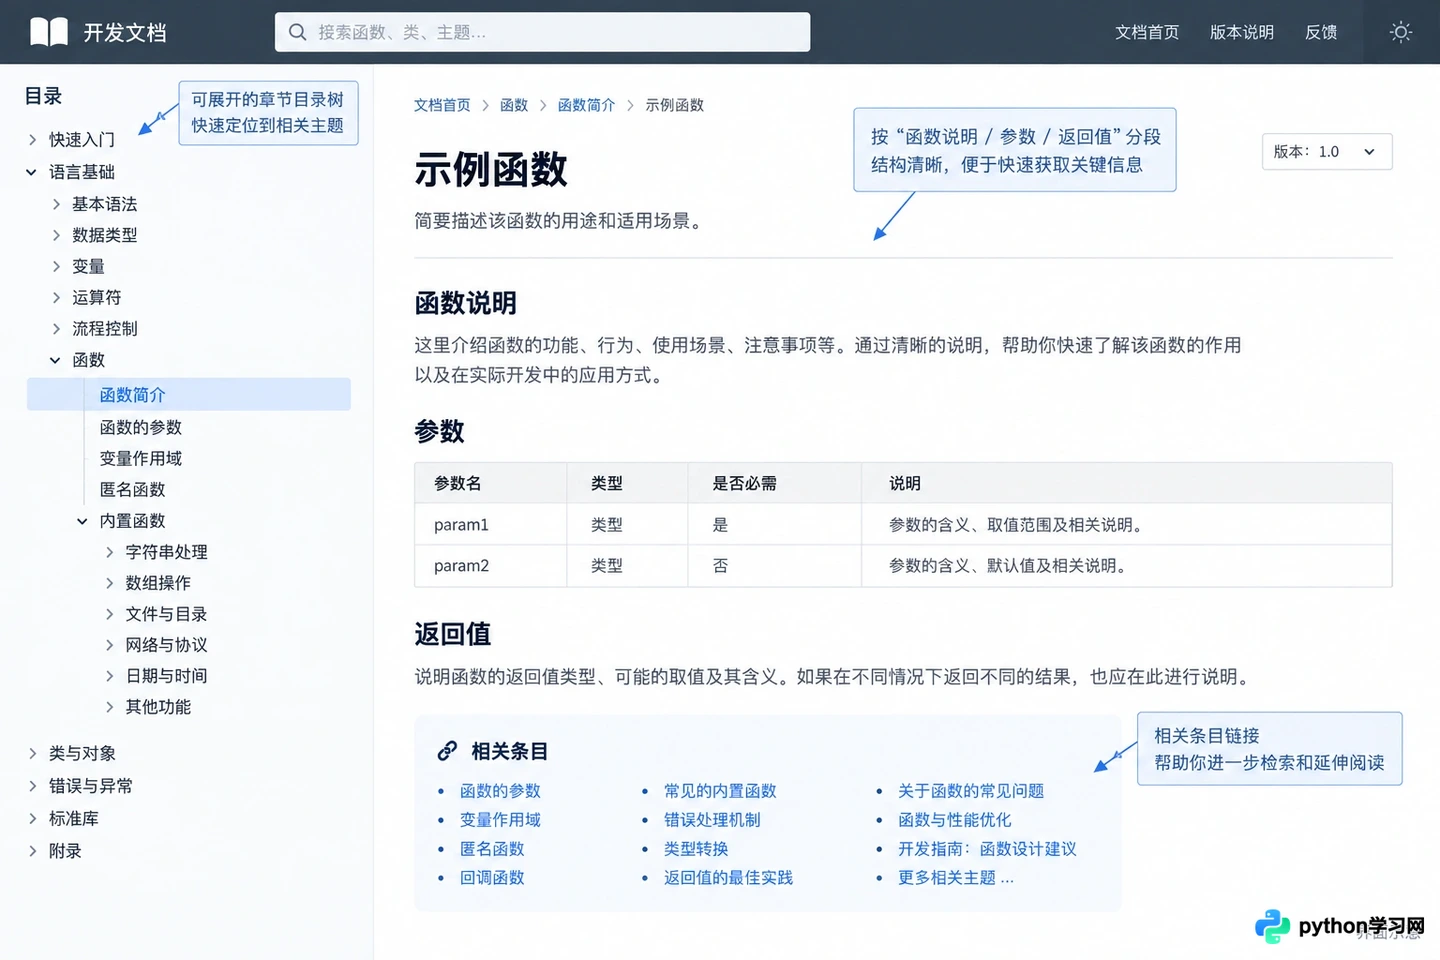Open the 版本: 1.0 dropdown
Screen dimensions: 1440x960
1327,152
